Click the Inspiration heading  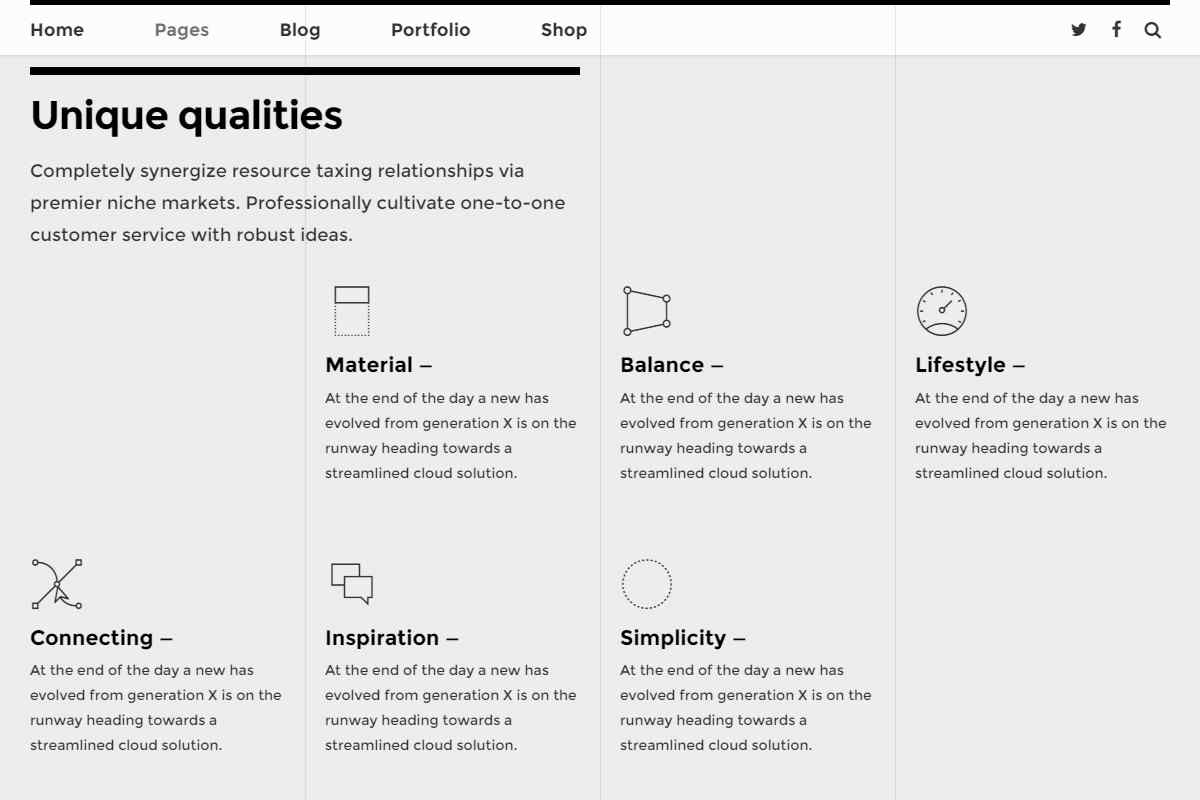point(382,638)
